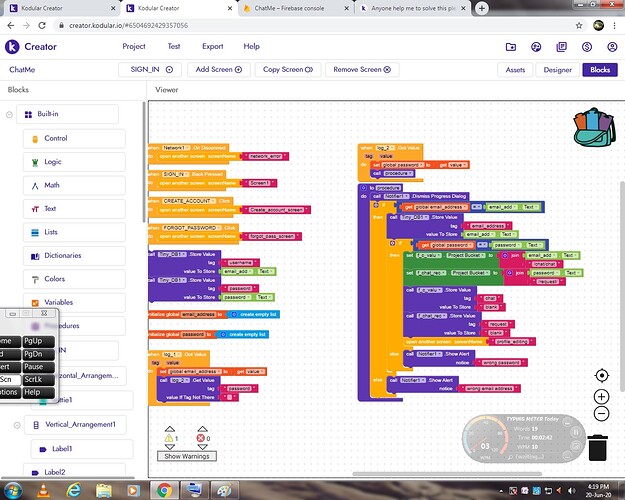Open a new browser tab
The width and height of the screenshot is (625, 500).
coord(482,8)
